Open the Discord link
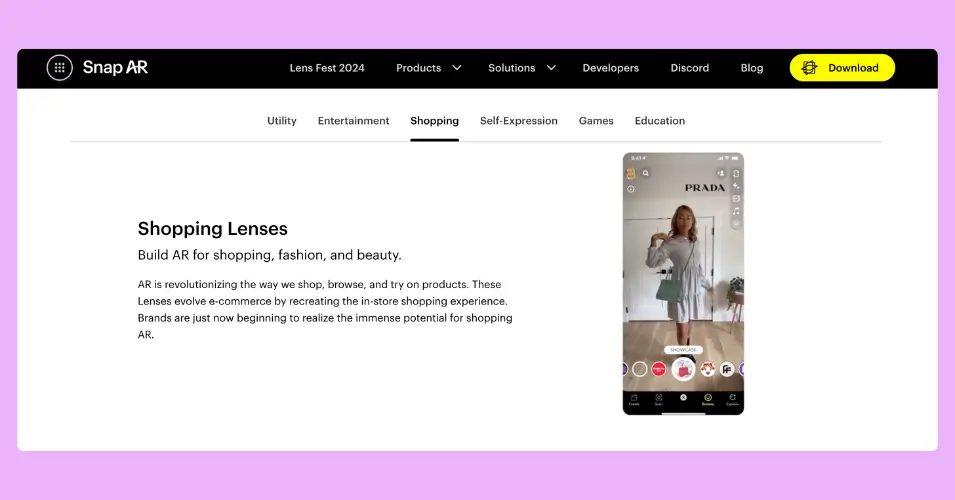The height and width of the screenshot is (500, 955). (689, 68)
